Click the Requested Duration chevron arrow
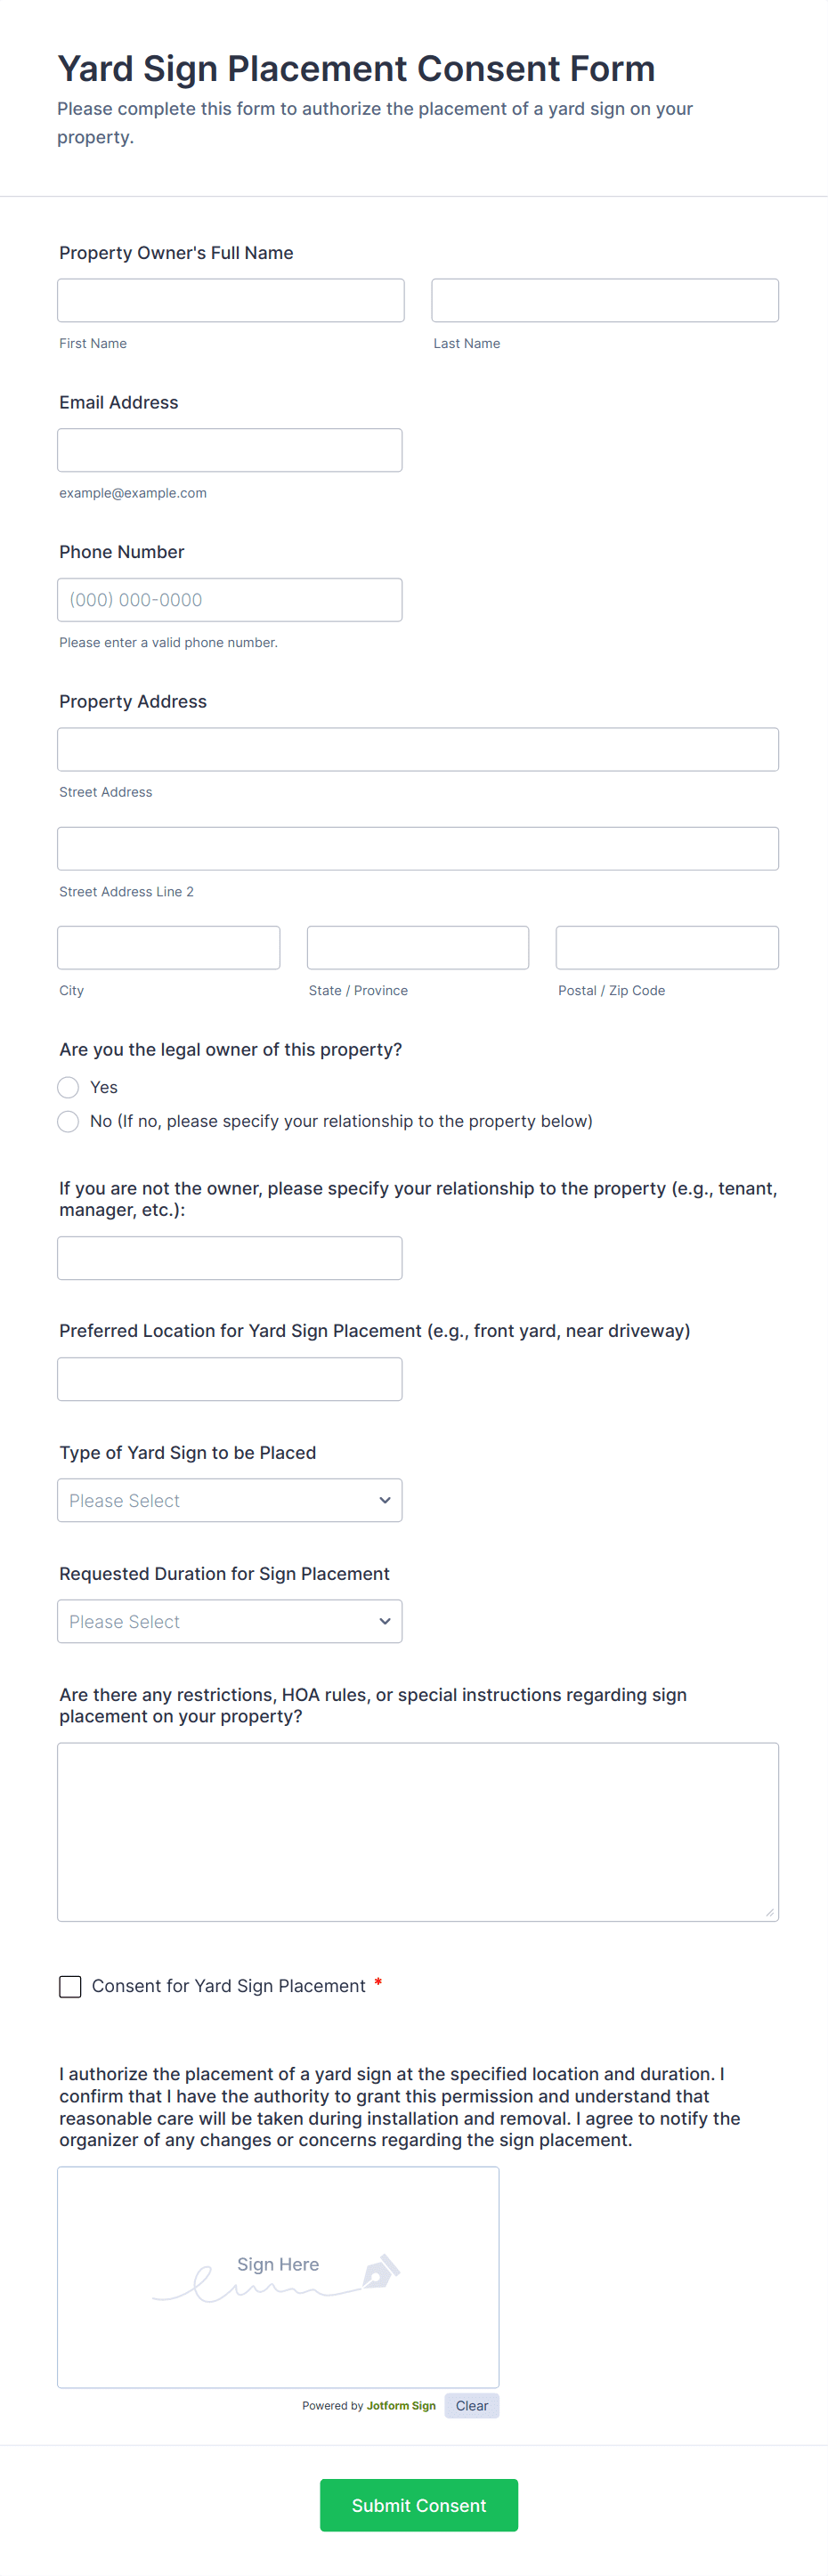The height and width of the screenshot is (2576, 828). coord(385,1621)
